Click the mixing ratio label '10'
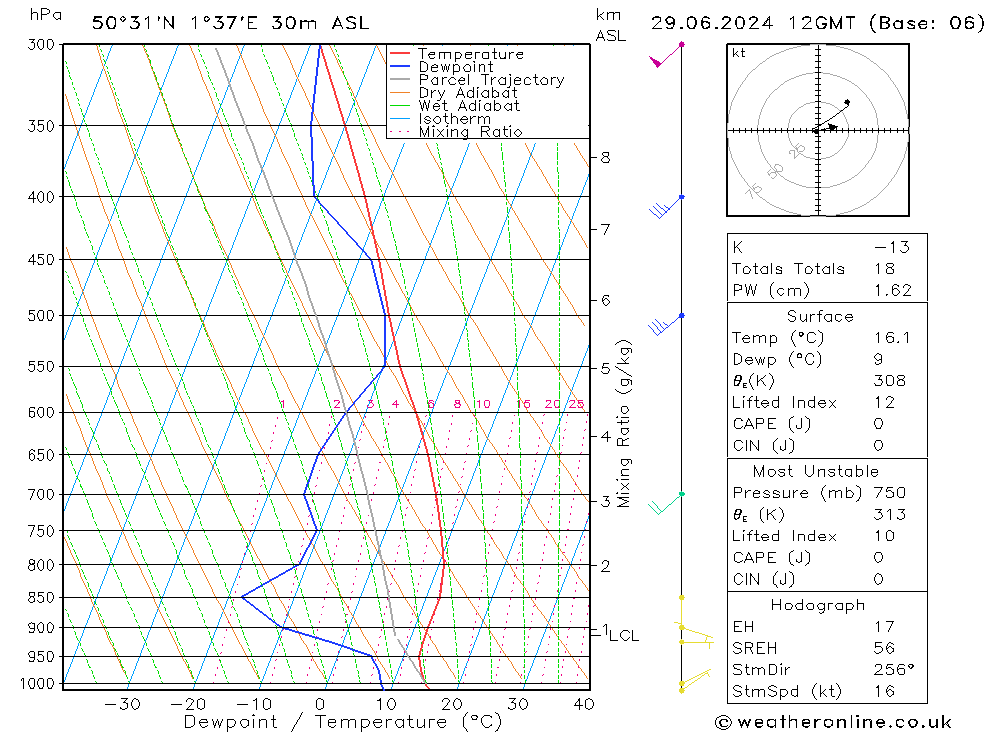The image size is (1000, 733). [483, 404]
